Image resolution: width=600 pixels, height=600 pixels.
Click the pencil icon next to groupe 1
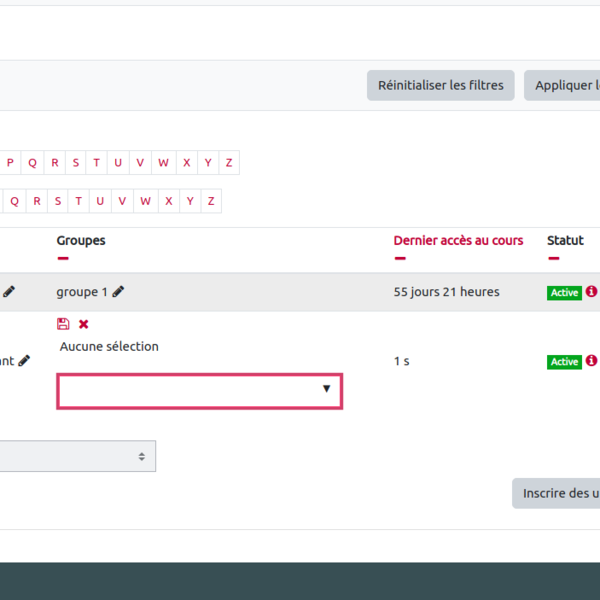(118, 292)
